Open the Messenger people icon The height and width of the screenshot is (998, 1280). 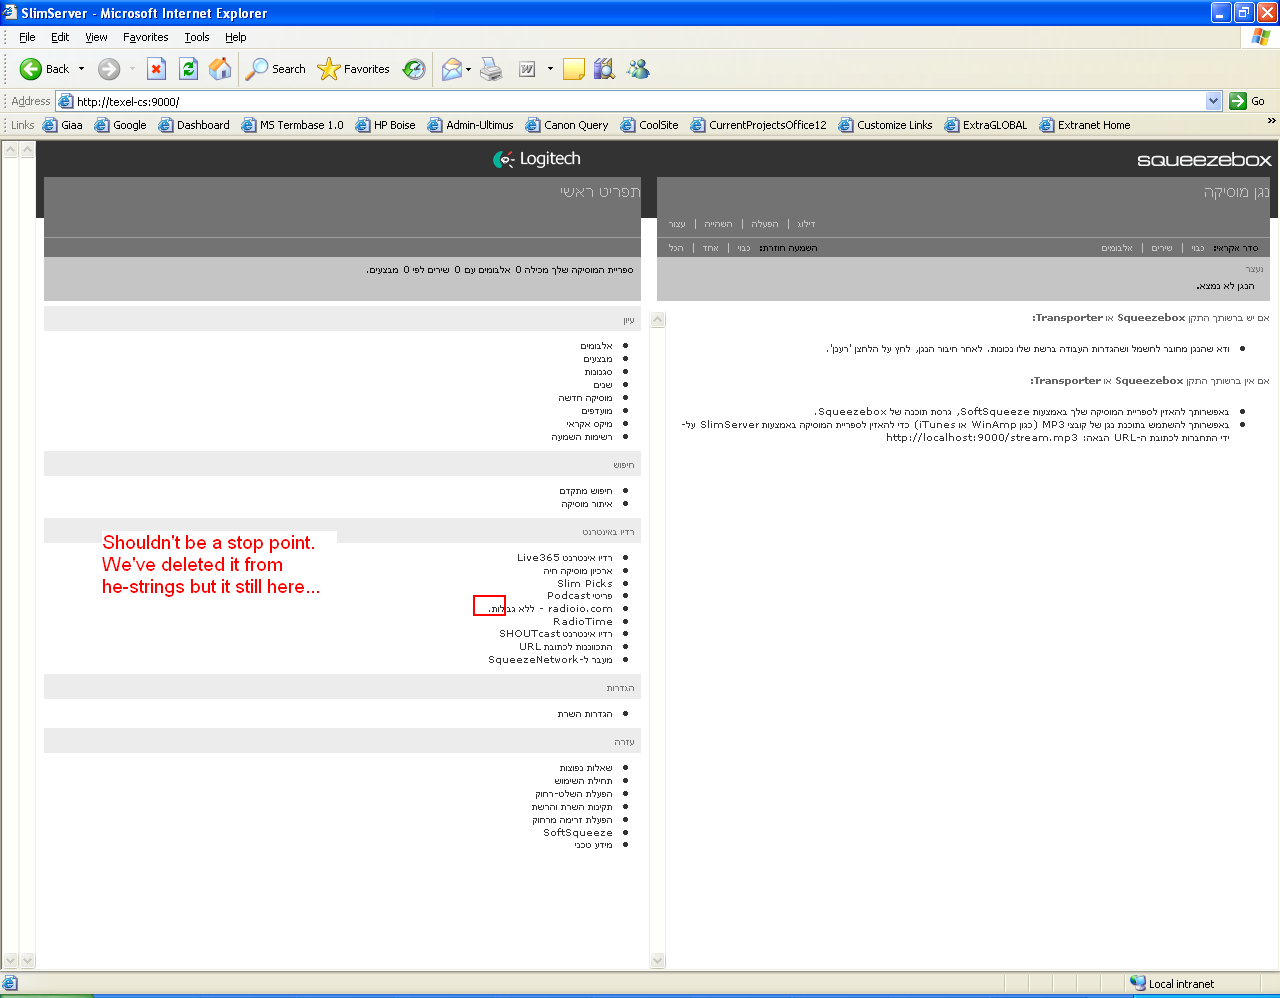pos(638,69)
